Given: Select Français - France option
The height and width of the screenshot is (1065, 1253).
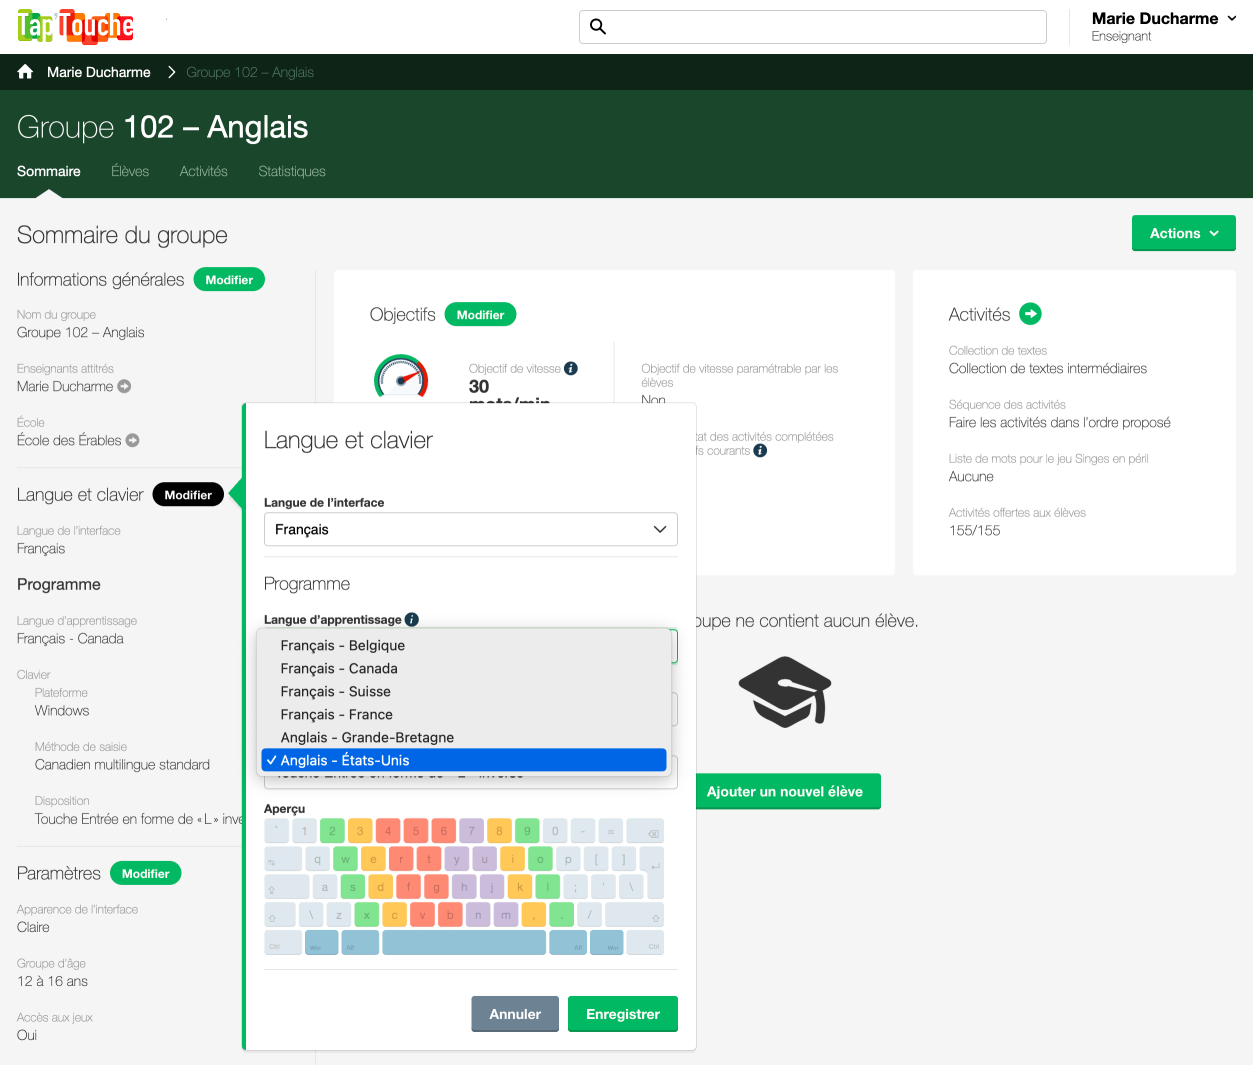Looking at the screenshot, I should coord(464,714).
